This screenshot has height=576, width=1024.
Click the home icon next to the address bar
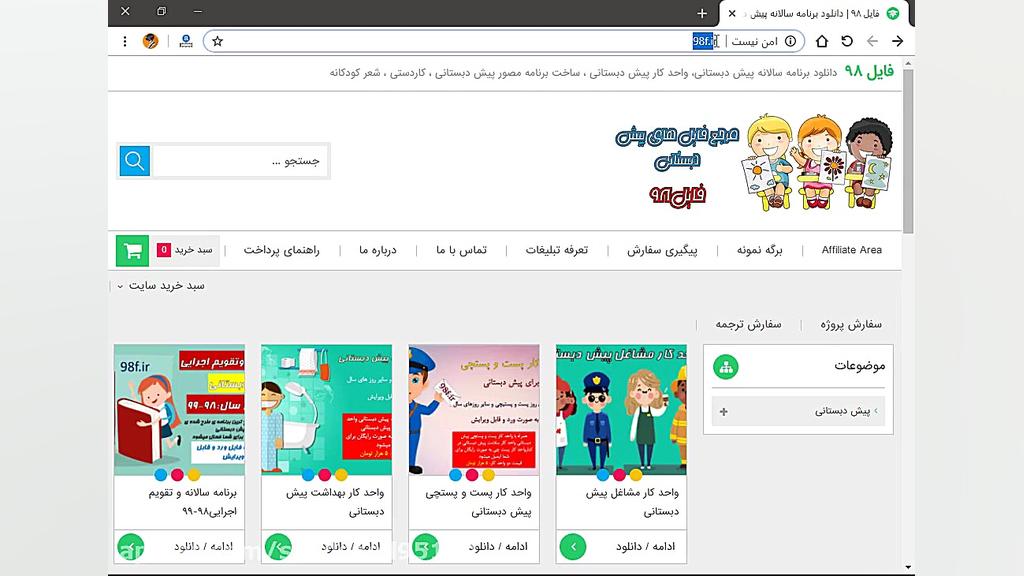coord(821,42)
